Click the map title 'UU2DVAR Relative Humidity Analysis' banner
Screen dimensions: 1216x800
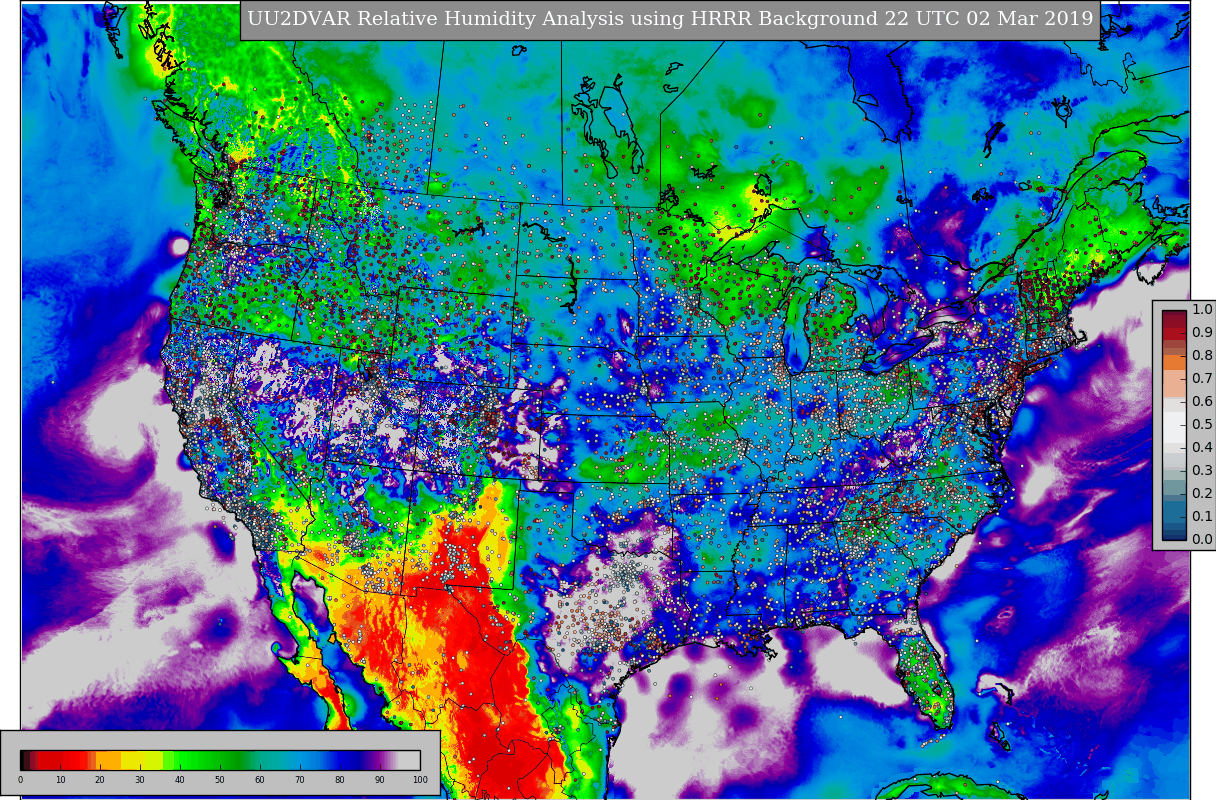670,20
